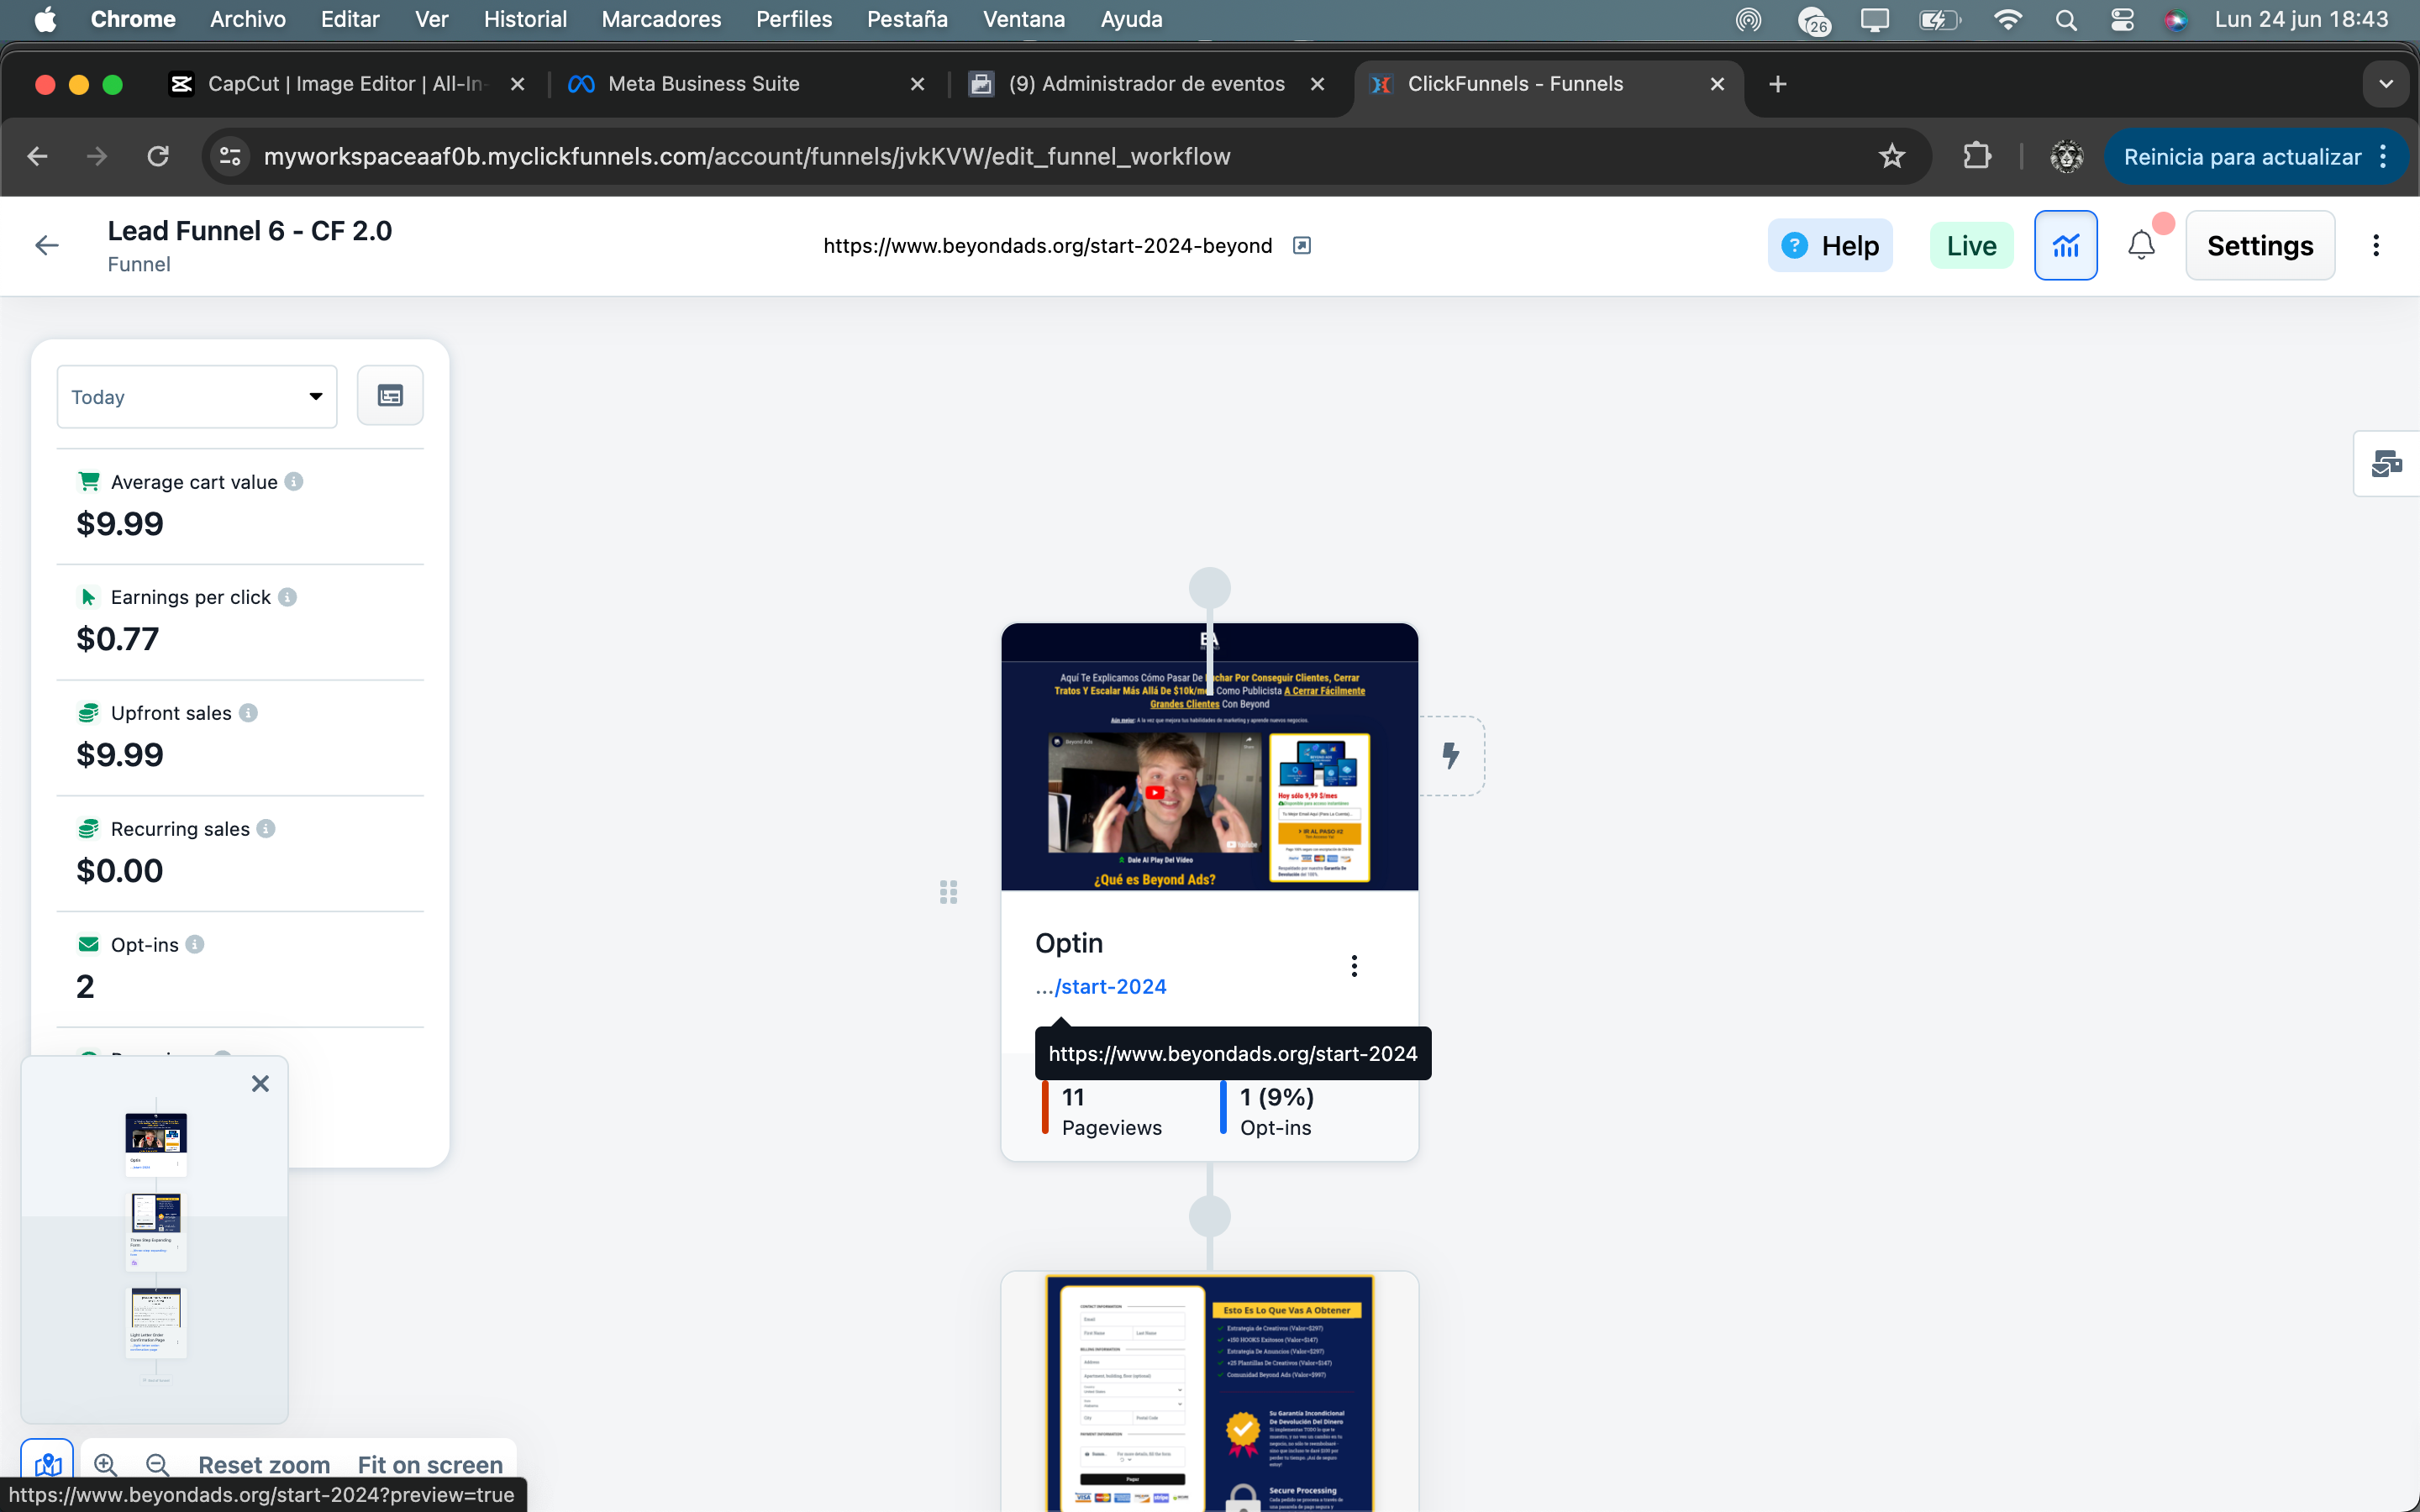Switch to Meta Business Suite tab
Image resolution: width=2420 pixels, height=1512 pixels.
[x=745, y=84]
